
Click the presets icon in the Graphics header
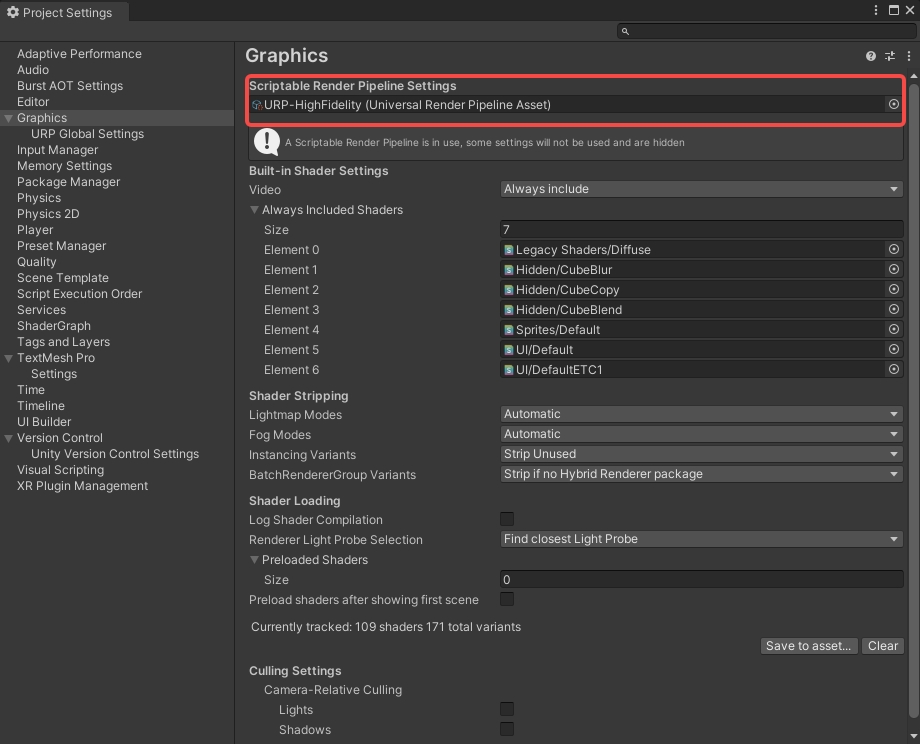point(889,56)
